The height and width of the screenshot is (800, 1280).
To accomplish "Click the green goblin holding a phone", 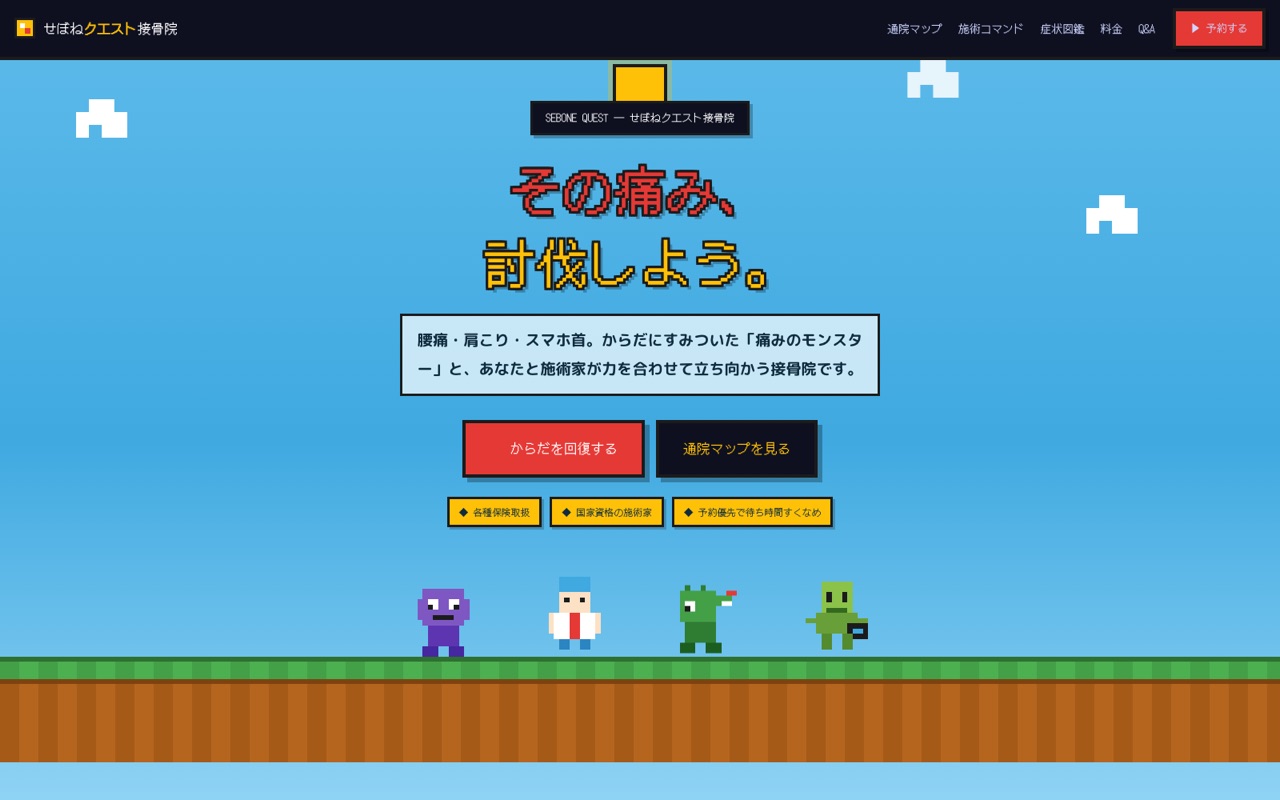I will (837, 616).
